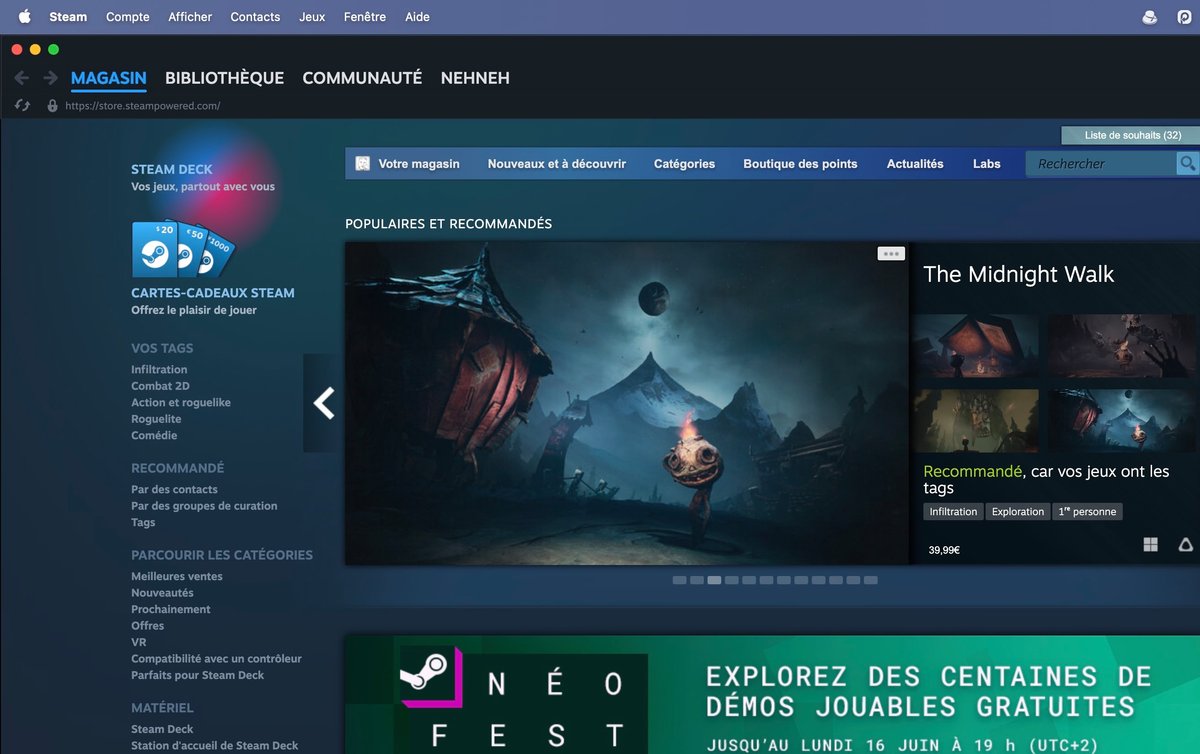The image size is (1200, 754).
Task: Select the fourth carousel page dot
Action: tap(732, 580)
